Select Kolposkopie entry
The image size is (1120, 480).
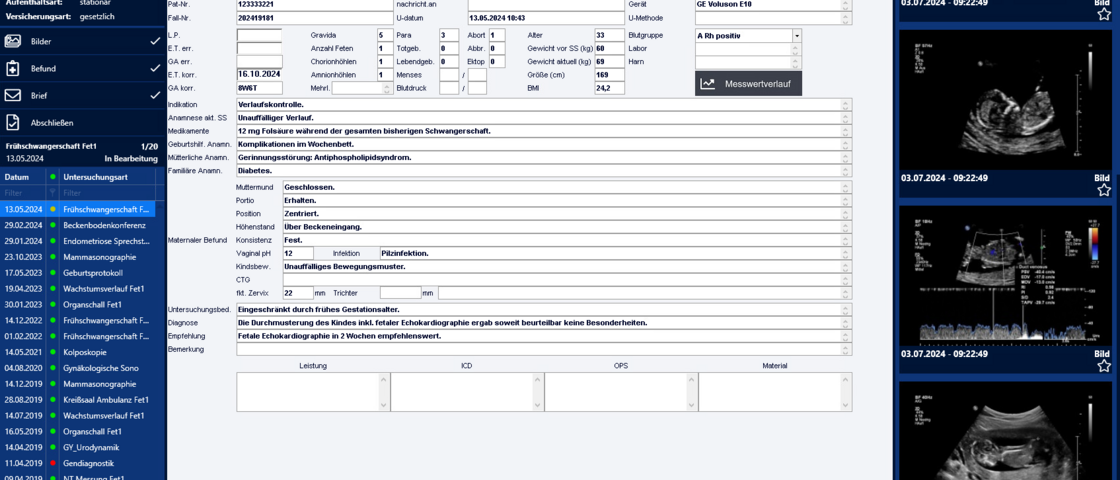click(77, 352)
